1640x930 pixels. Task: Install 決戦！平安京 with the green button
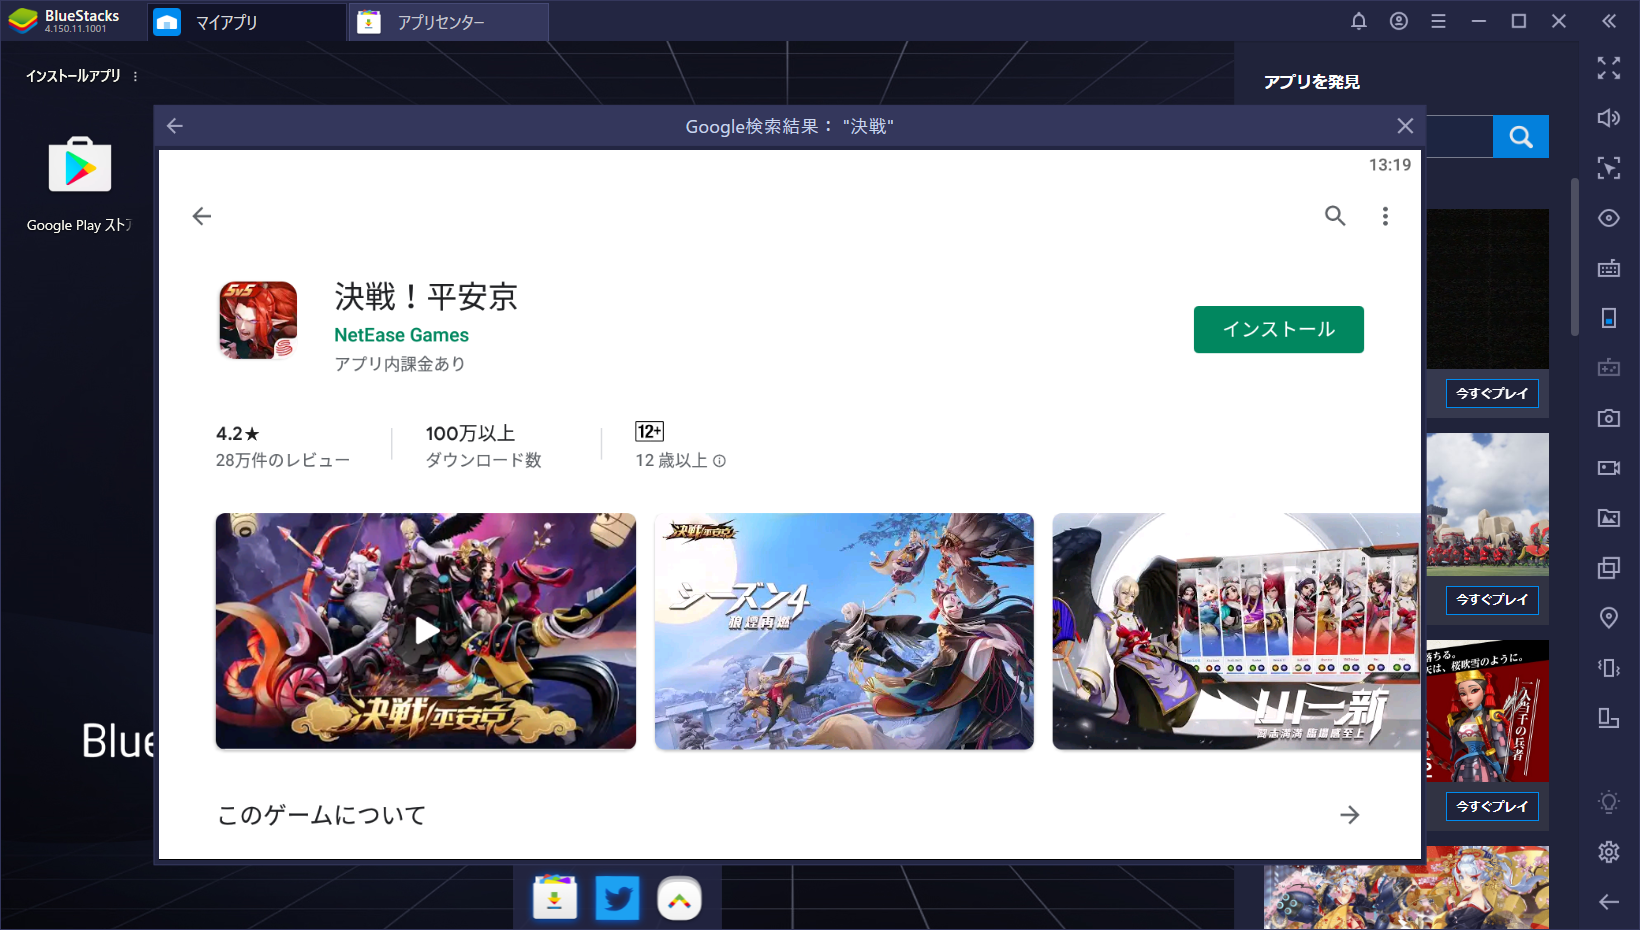(x=1278, y=329)
